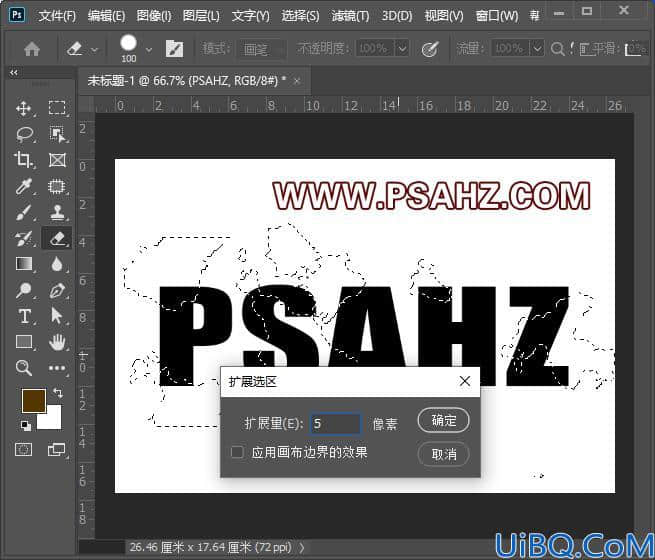Close the 未标题-1 document tab

point(297,81)
